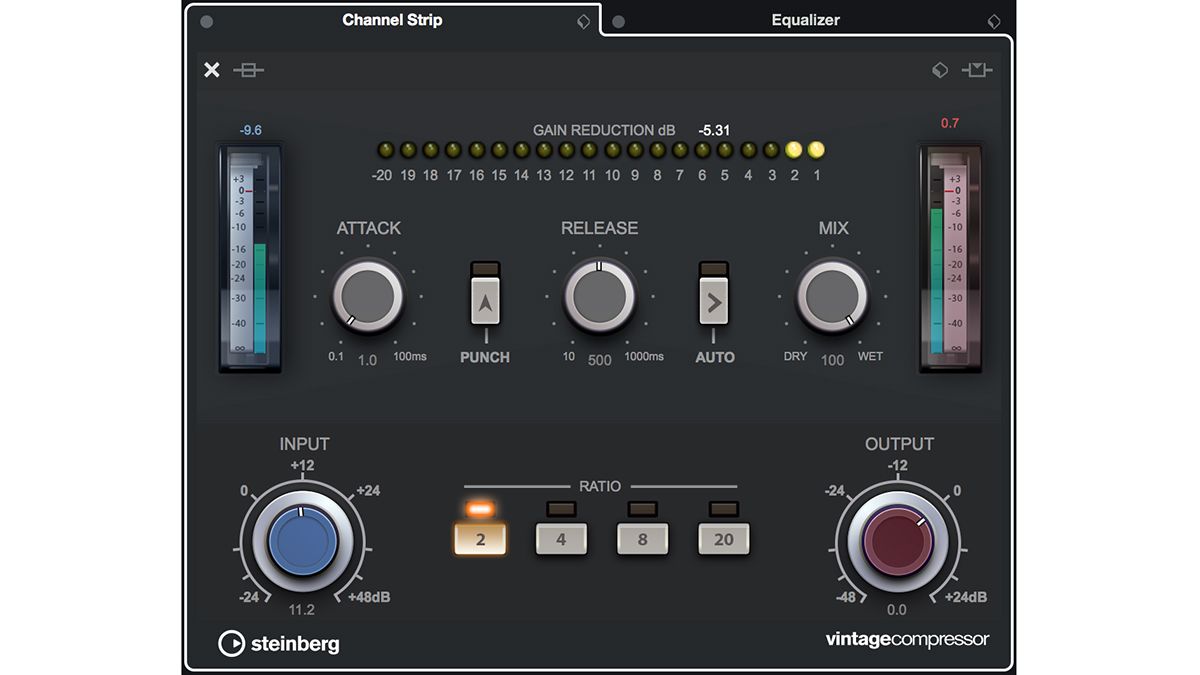Click the AUTO label
The image size is (1200, 675).
coord(715,357)
